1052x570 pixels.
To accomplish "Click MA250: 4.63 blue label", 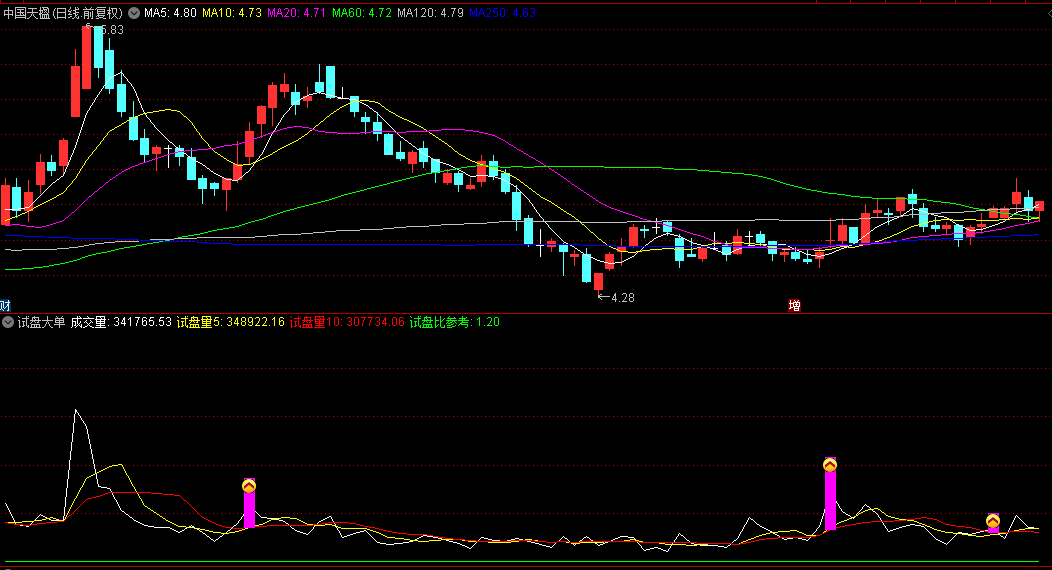I will [x=503, y=13].
